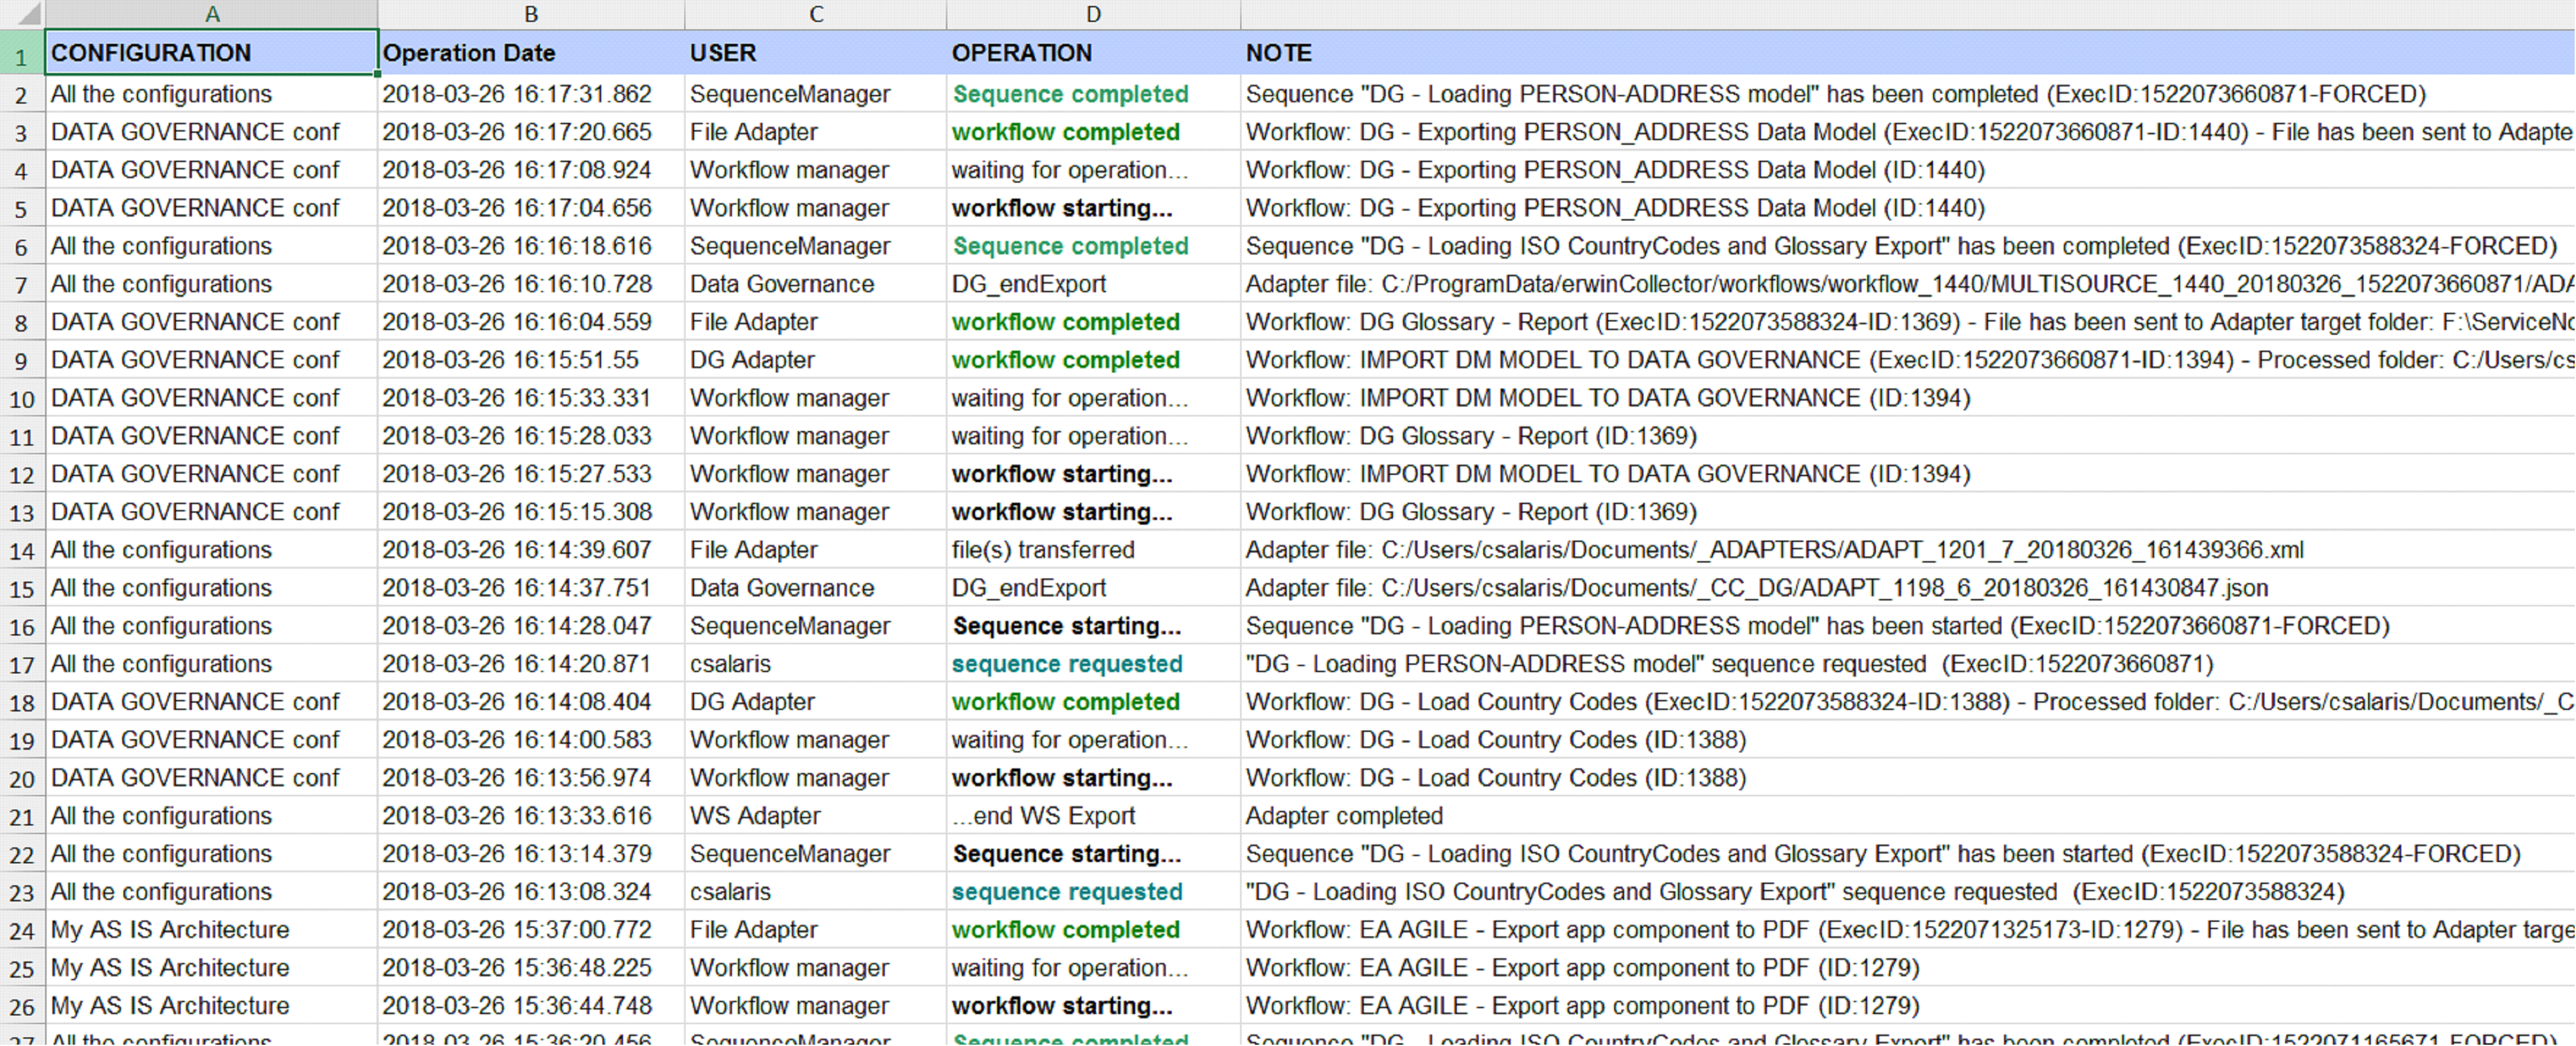Select 'csalaris' user cell in row 23

(x=730, y=892)
